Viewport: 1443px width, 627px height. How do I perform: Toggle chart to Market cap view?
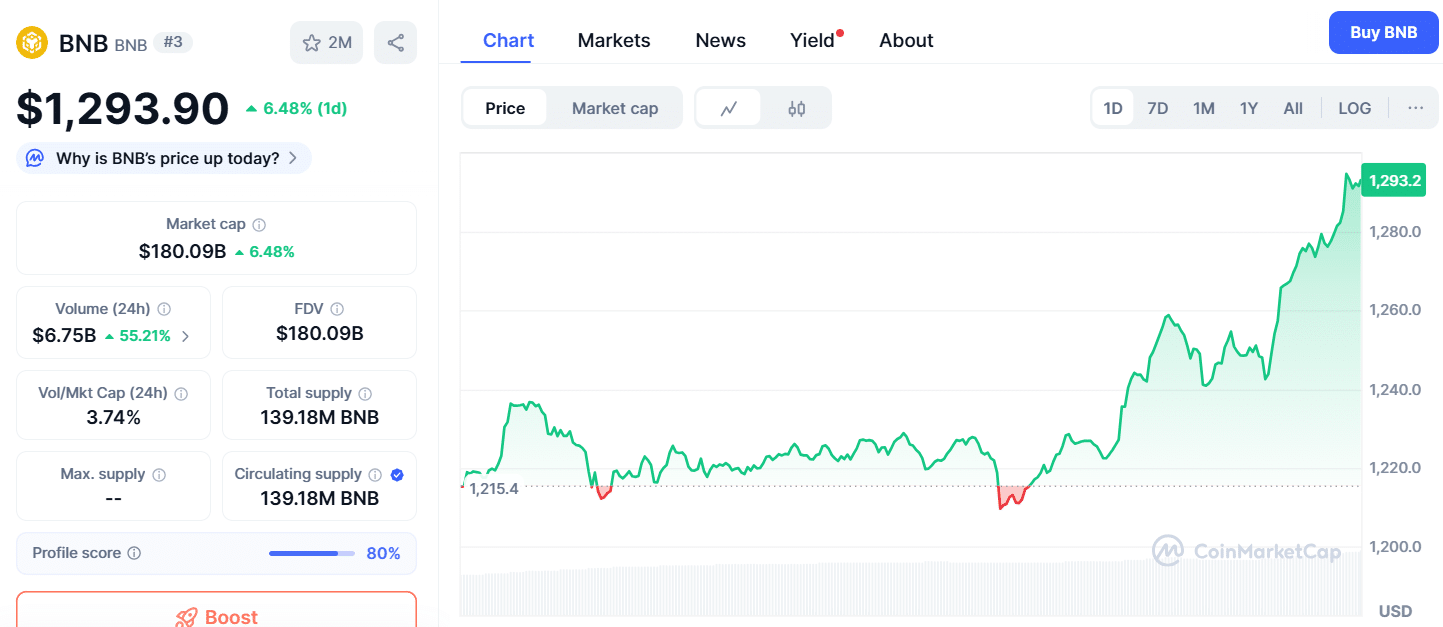(614, 108)
